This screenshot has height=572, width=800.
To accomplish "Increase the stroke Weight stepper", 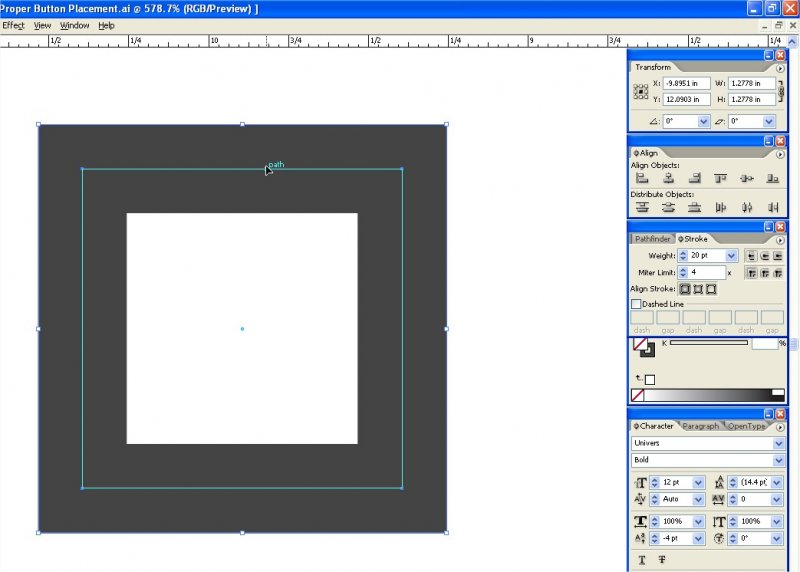I will tap(683, 253).
